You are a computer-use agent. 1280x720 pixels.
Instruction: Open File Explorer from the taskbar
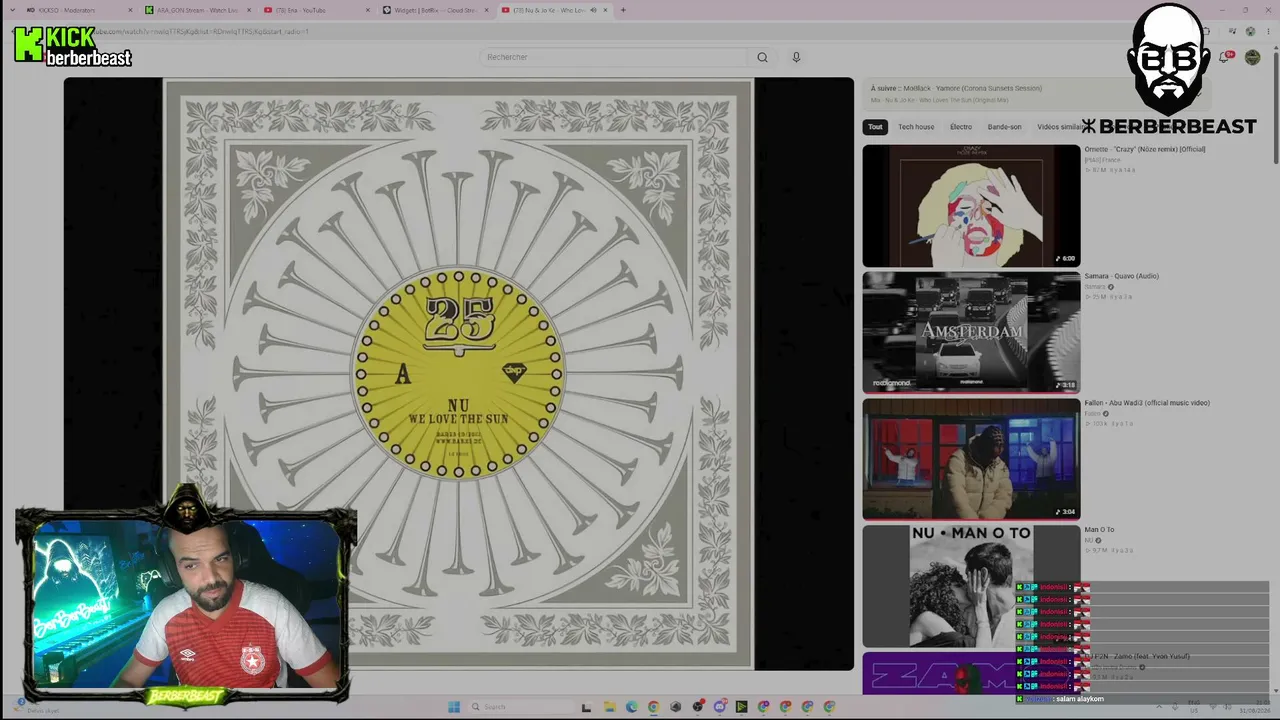609,707
